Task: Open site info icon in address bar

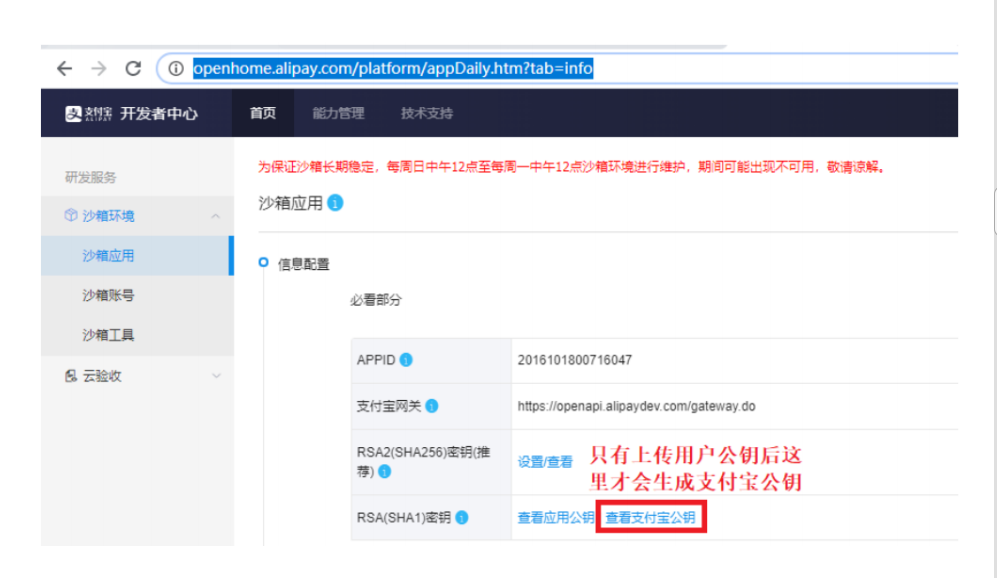Action: 175,68
